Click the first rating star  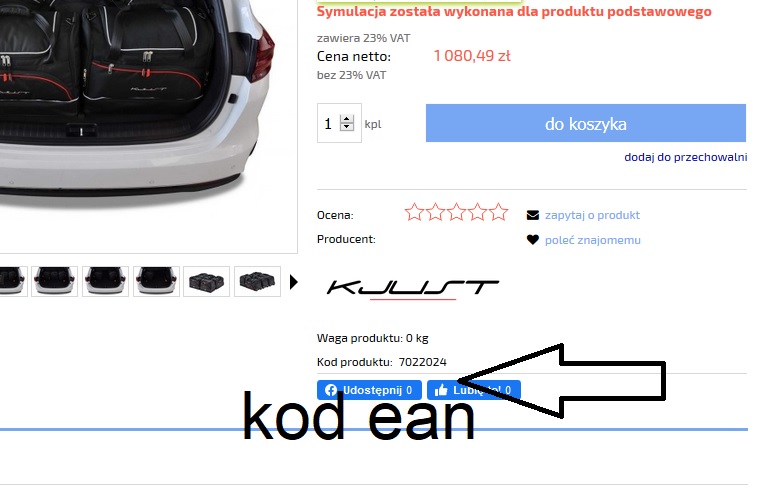tap(414, 212)
